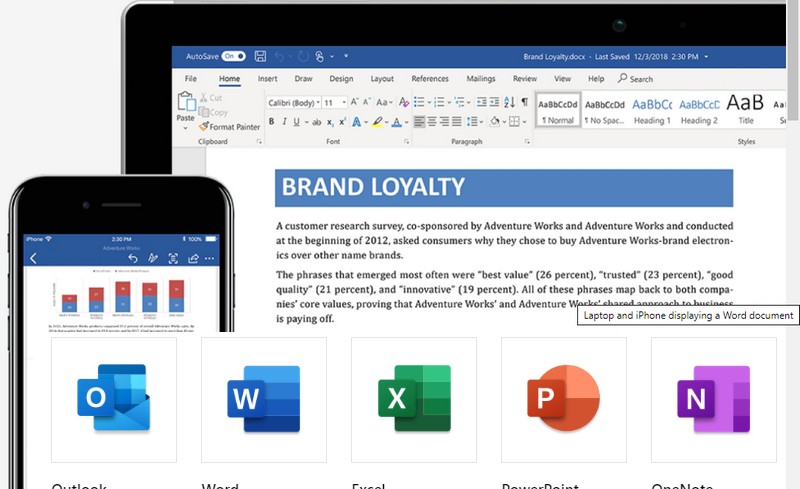
Task: Tap the share icon on the iPhone Word app
Action: (x=193, y=258)
